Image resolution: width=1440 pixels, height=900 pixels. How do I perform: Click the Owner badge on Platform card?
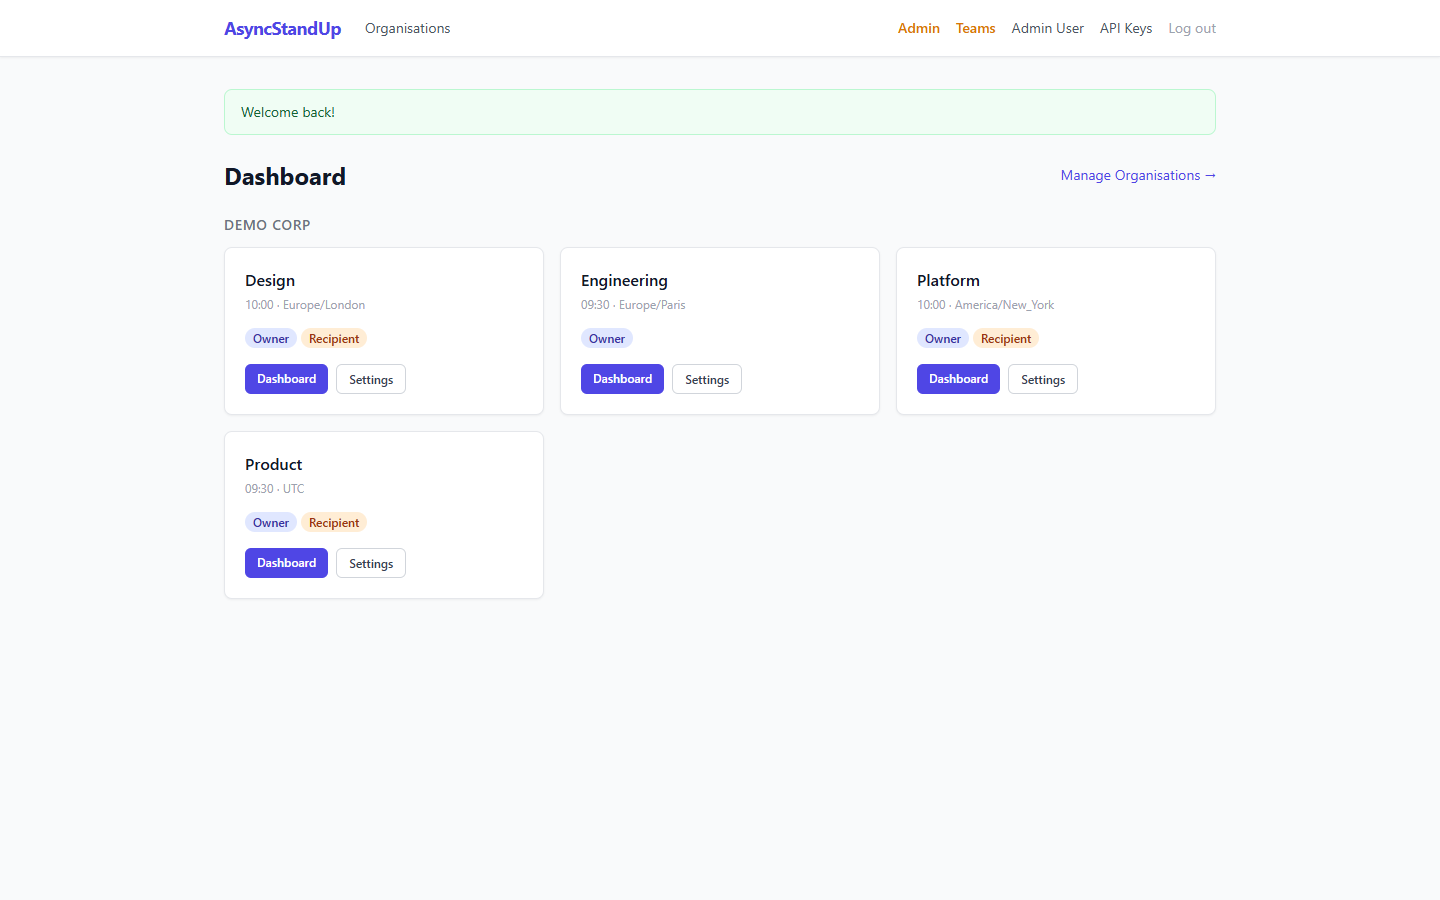coord(943,339)
